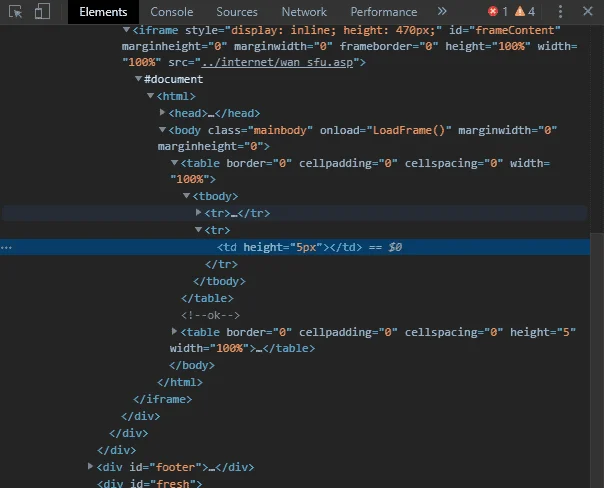Collapse the html node arrow

pyautogui.click(x=151, y=96)
